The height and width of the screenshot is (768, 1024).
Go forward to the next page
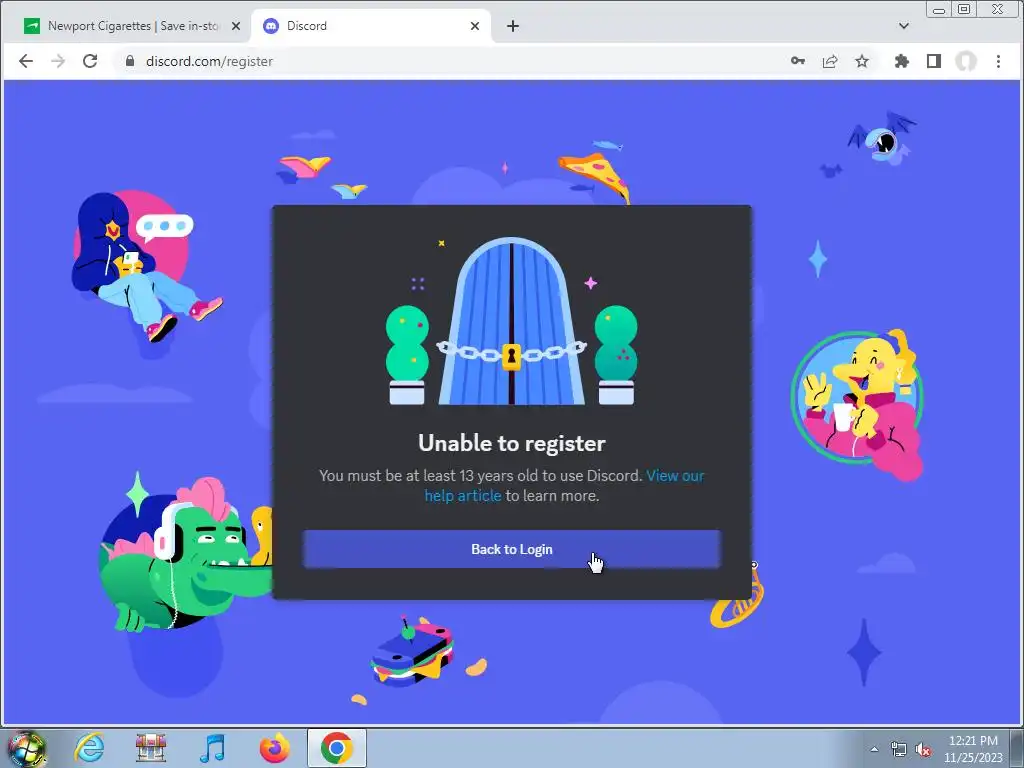58,61
